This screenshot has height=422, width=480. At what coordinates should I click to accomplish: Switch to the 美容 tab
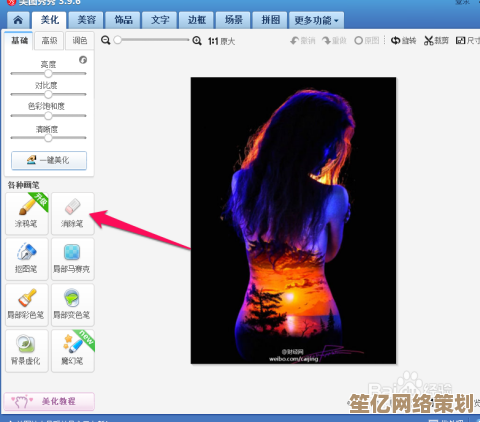pyautogui.click(x=86, y=20)
